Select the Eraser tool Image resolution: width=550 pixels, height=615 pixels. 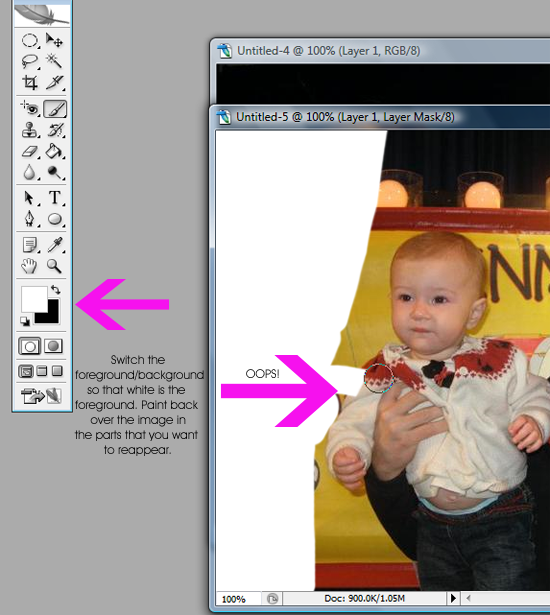pos(30,151)
